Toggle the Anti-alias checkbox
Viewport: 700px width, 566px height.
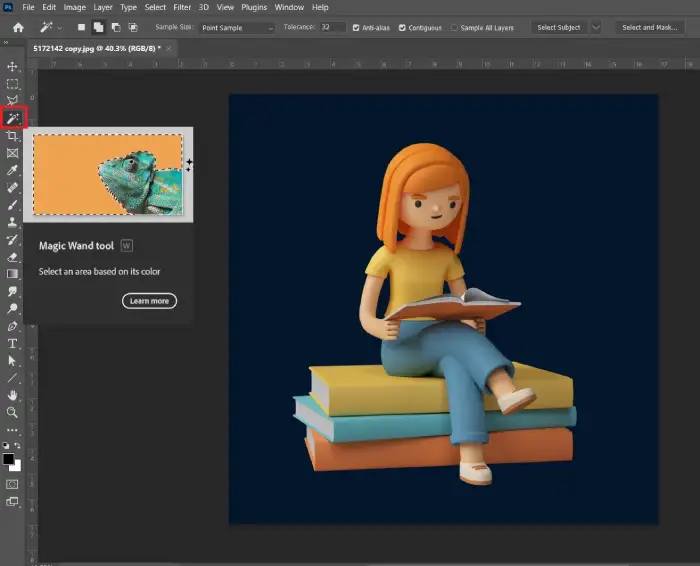point(356,28)
